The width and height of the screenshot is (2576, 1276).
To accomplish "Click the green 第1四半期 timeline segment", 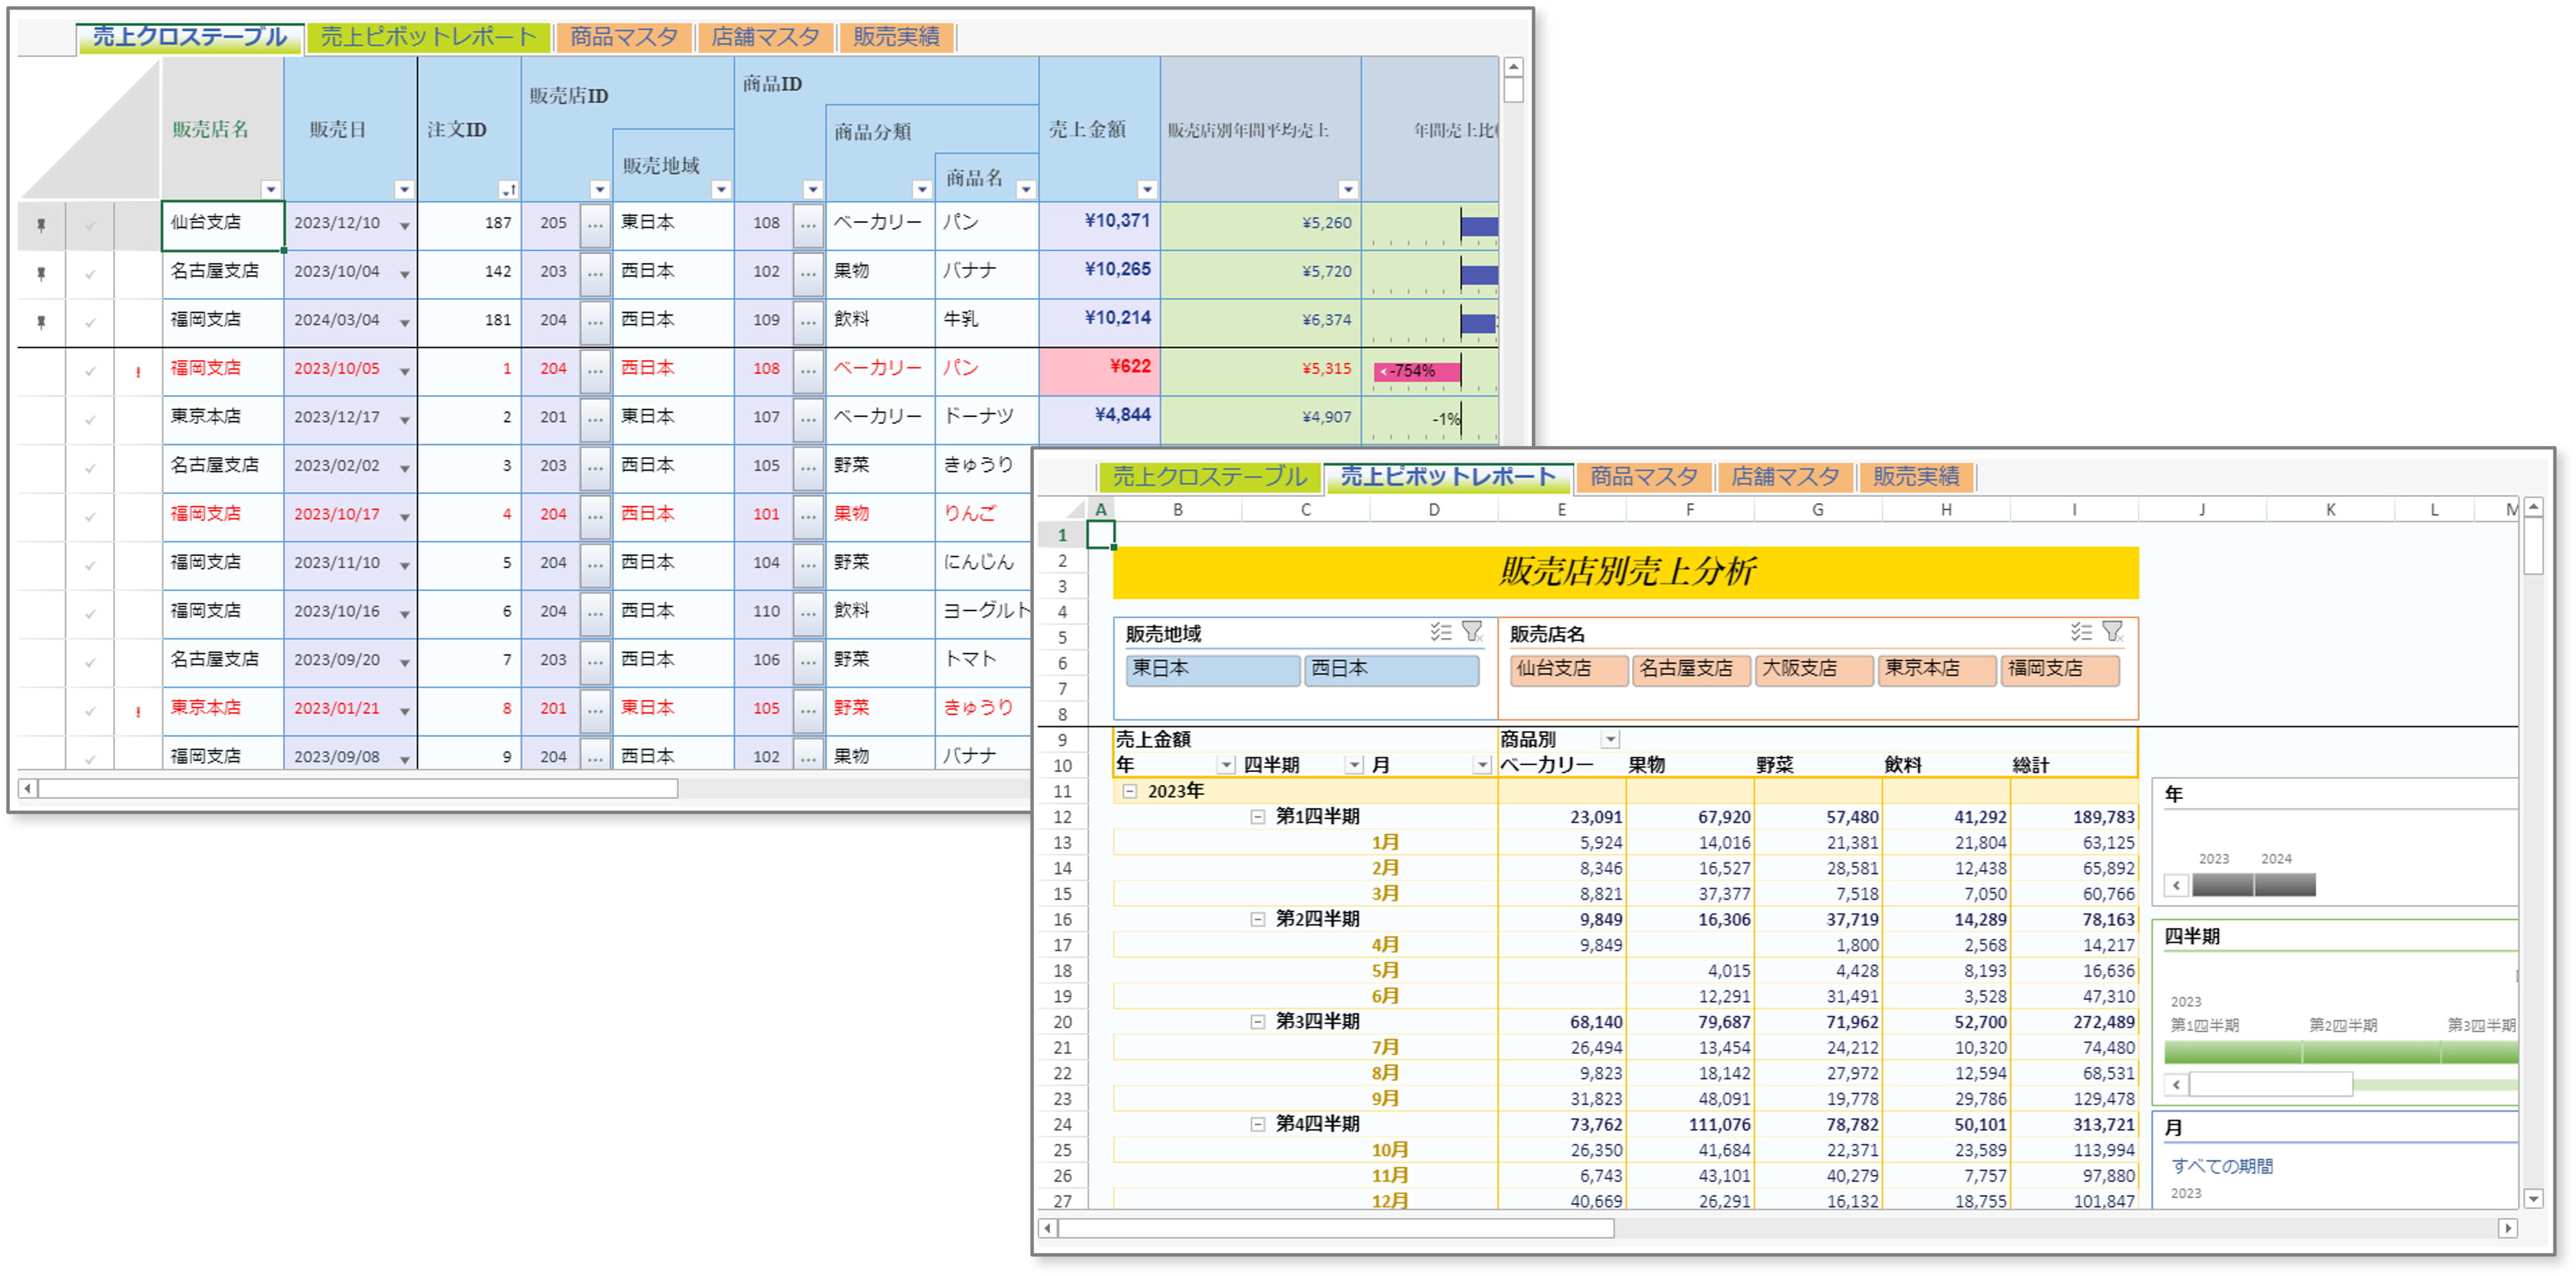I will coord(2232,1052).
